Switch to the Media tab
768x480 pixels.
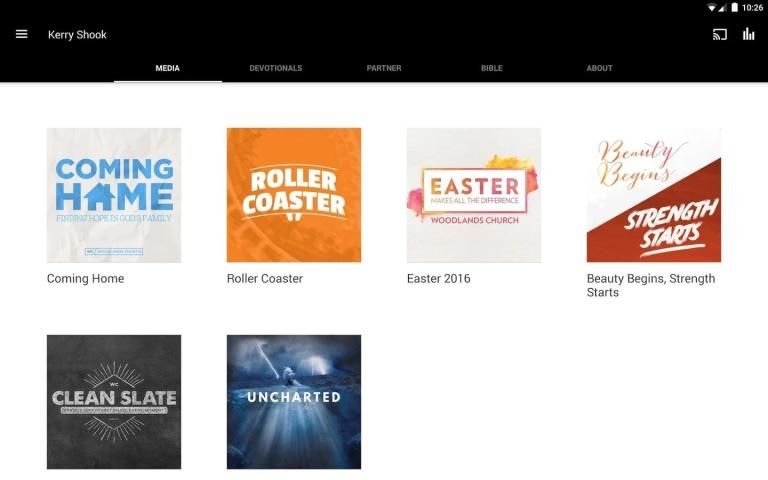pos(167,68)
